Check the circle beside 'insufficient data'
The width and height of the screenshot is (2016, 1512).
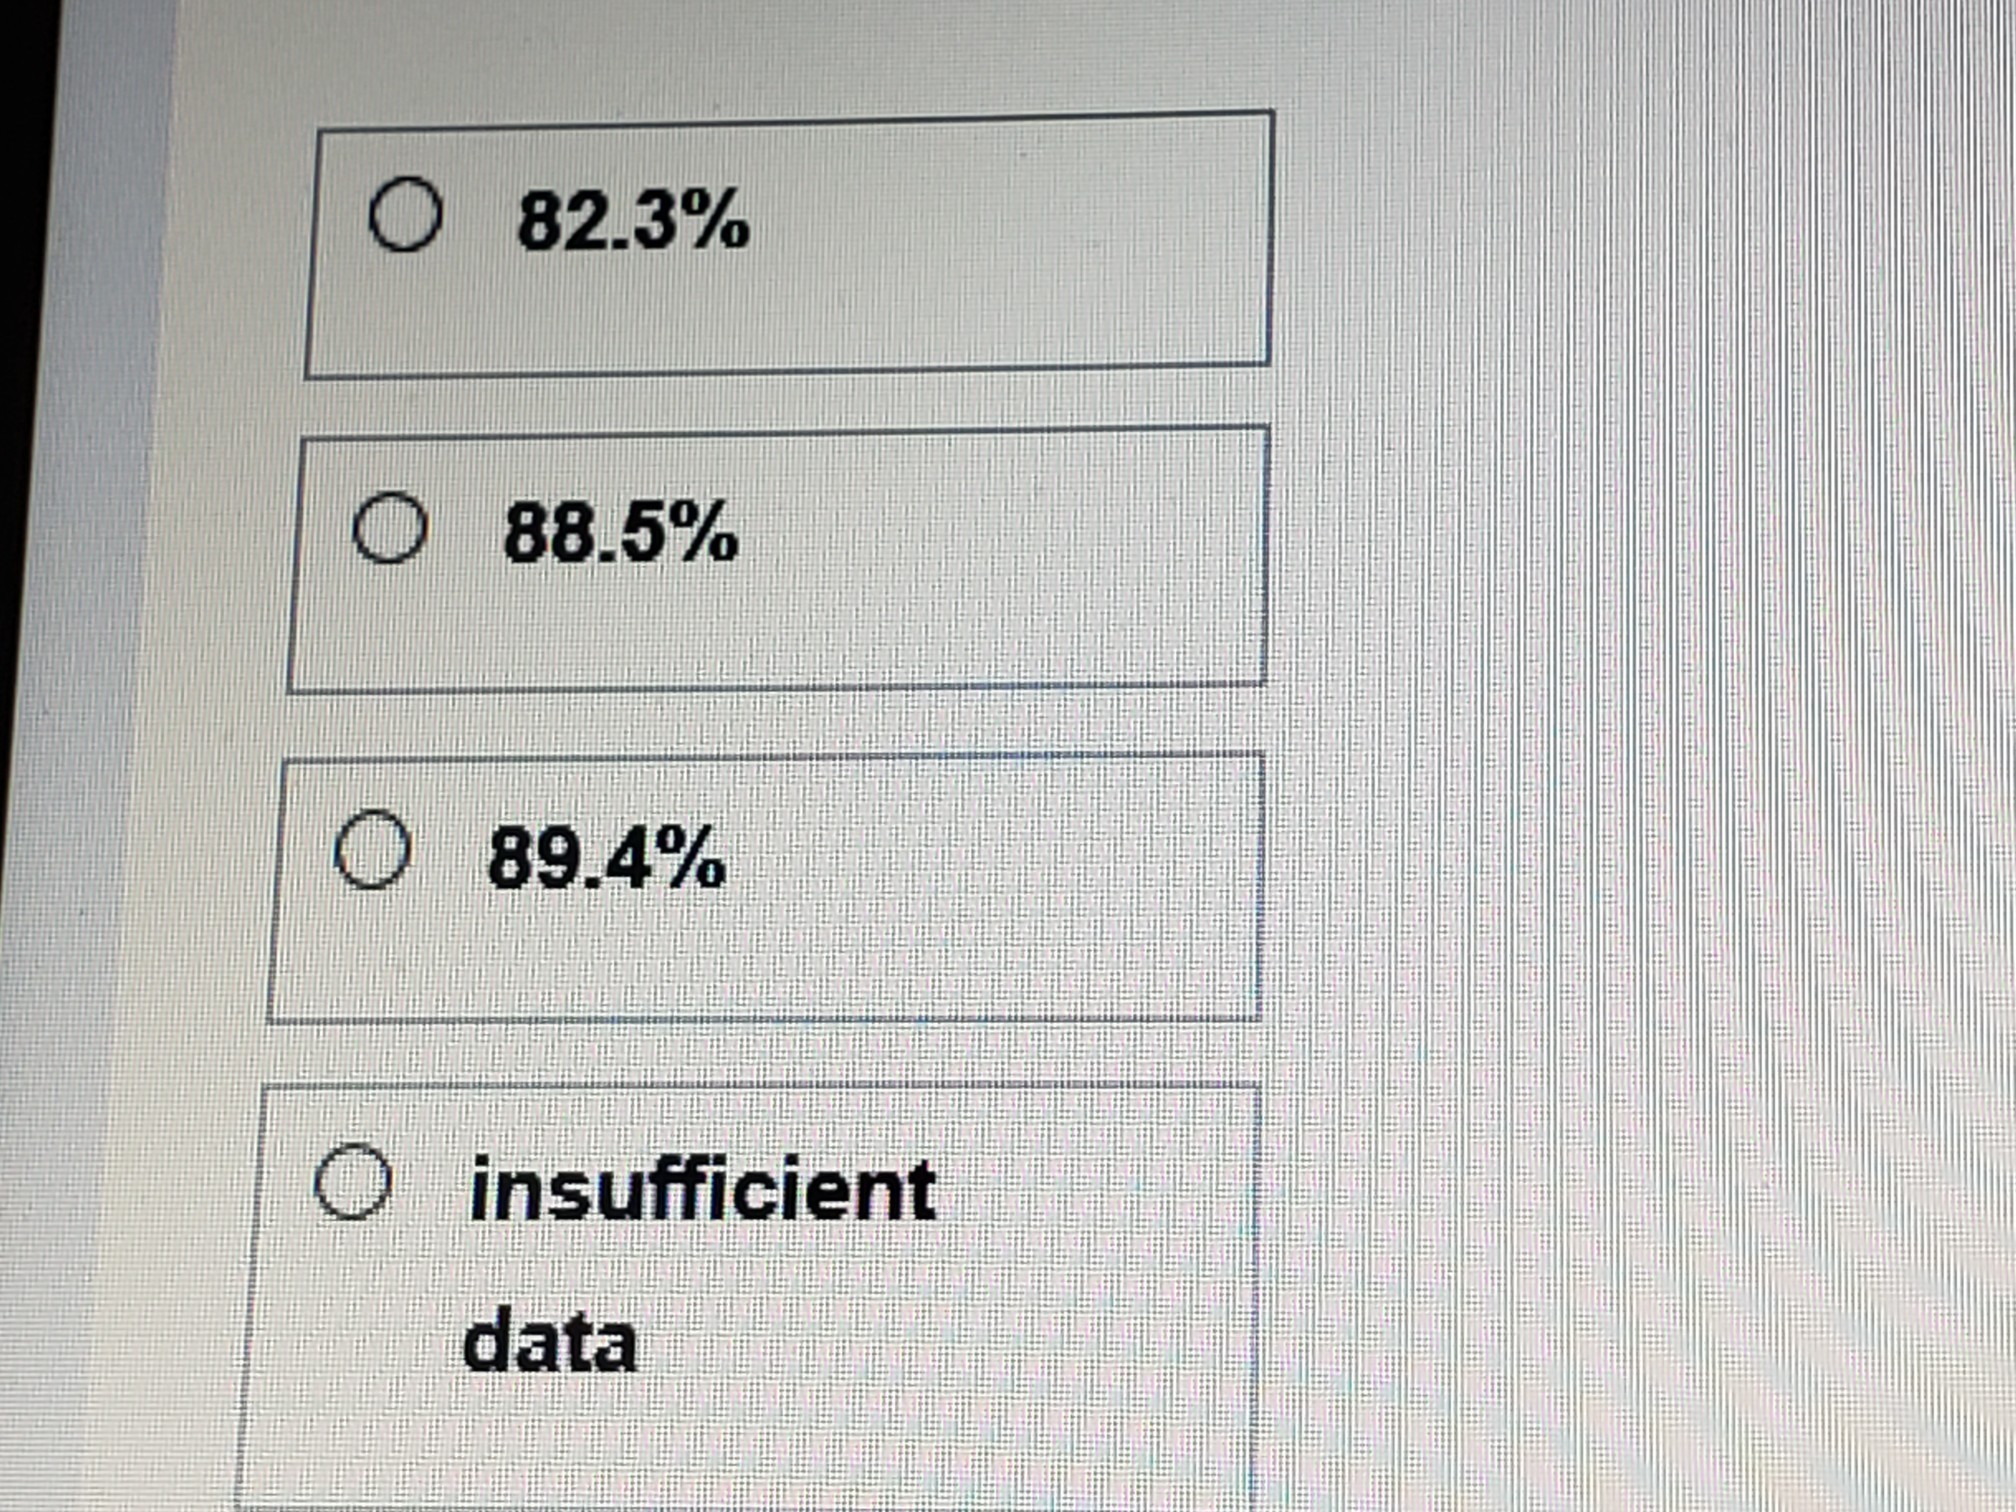pos(352,1181)
